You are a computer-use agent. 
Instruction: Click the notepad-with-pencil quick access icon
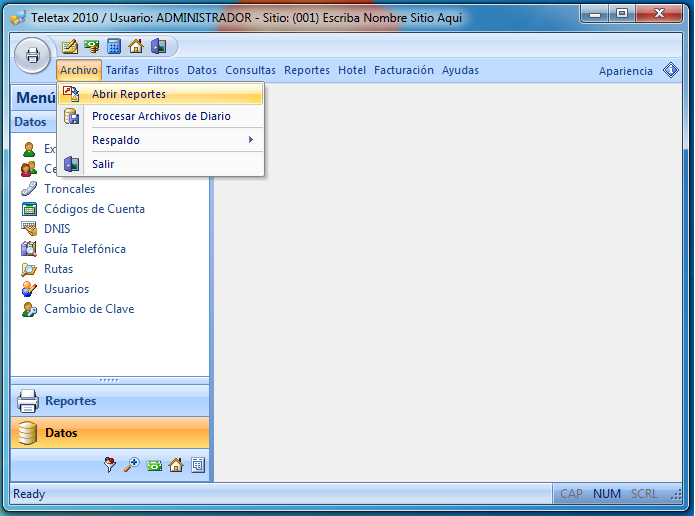coord(70,46)
